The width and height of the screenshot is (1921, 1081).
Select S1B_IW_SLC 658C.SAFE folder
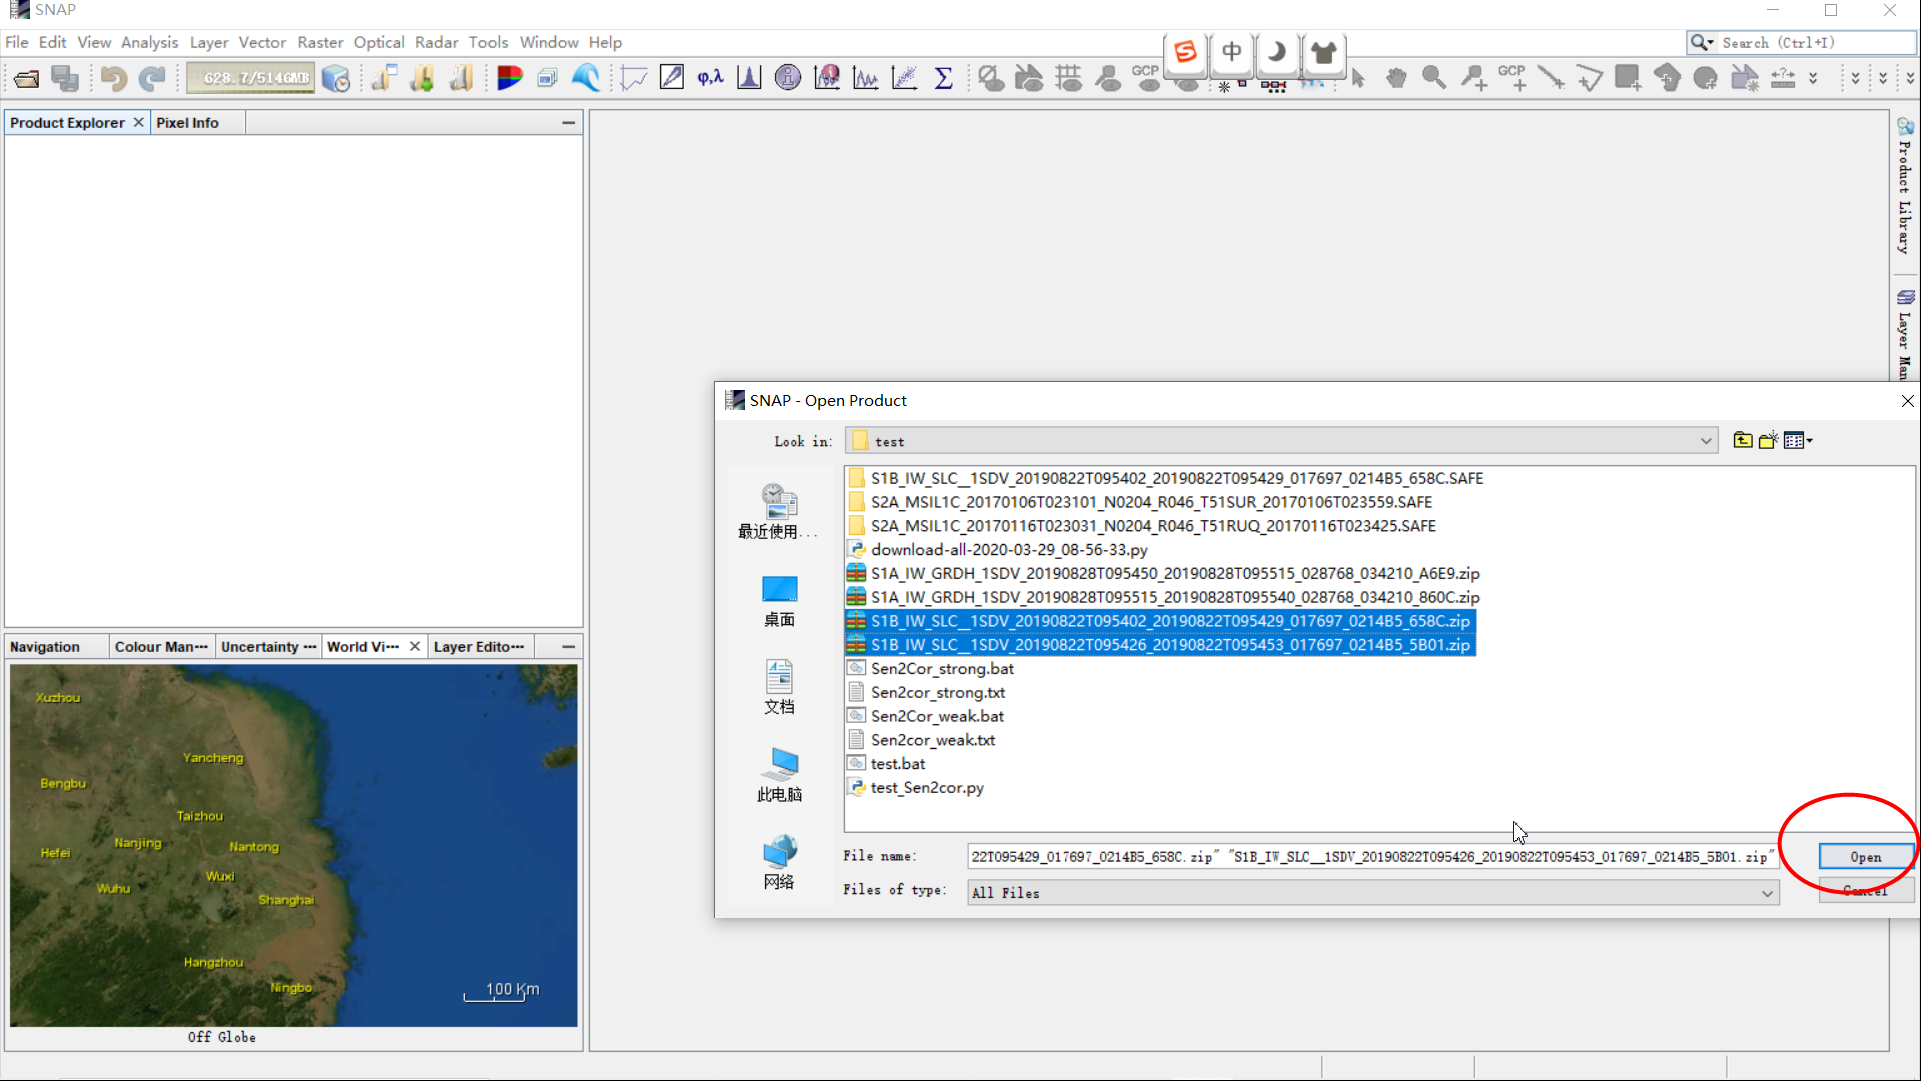[x=1165, y=478]
